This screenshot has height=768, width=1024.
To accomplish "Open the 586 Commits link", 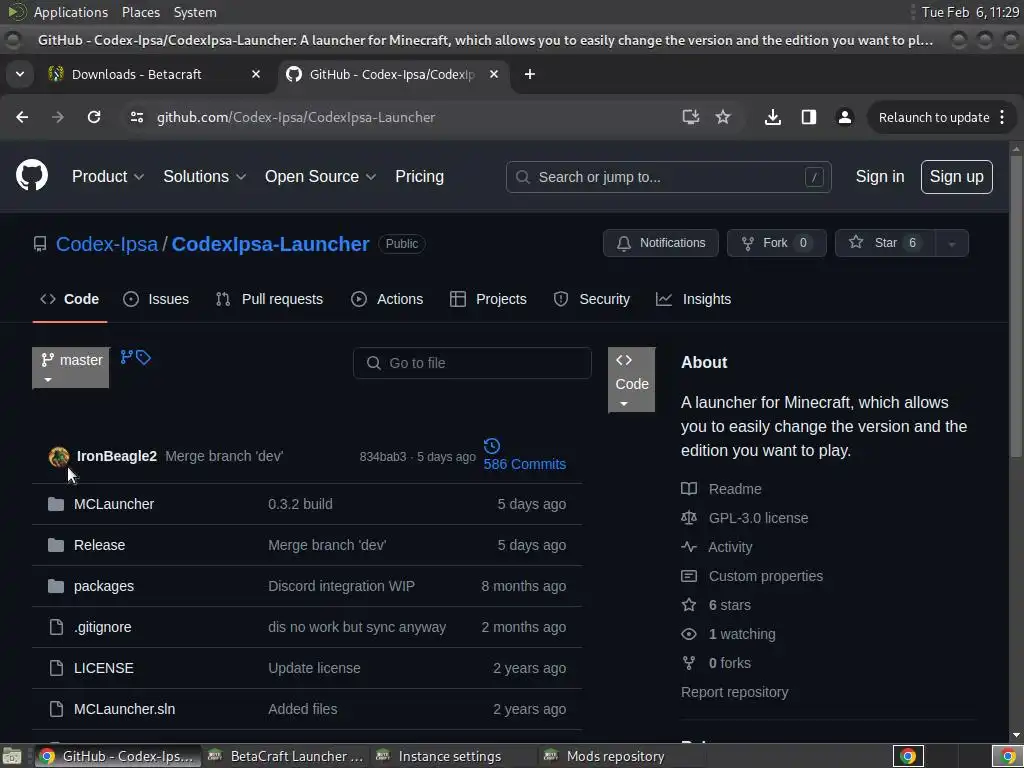I will [x=524, y=464].
